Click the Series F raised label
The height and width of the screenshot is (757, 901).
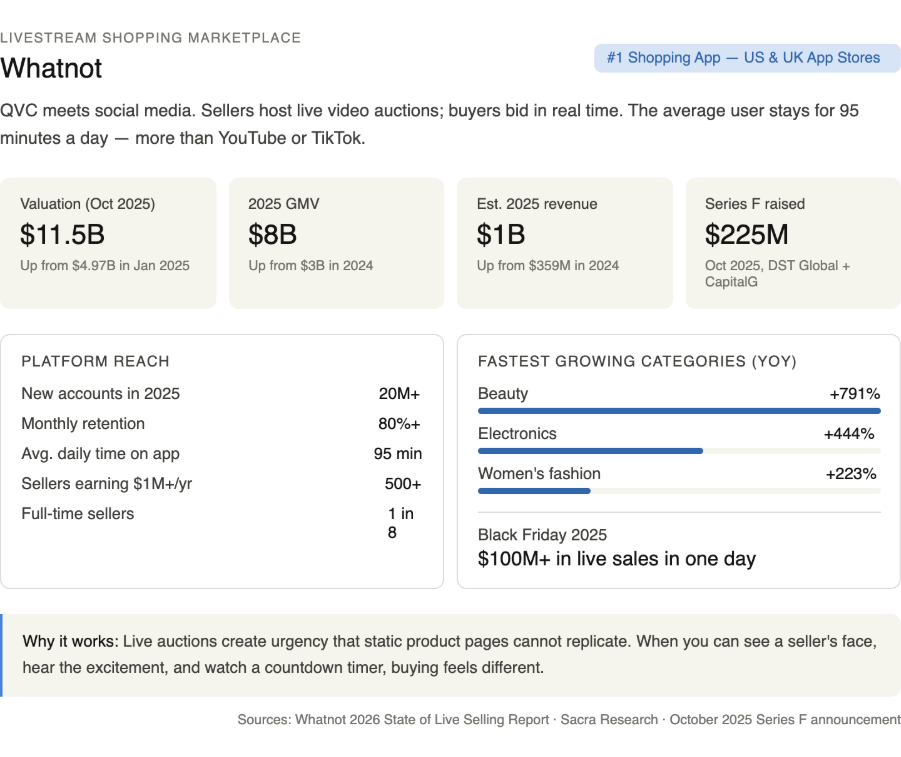[754, 204]
